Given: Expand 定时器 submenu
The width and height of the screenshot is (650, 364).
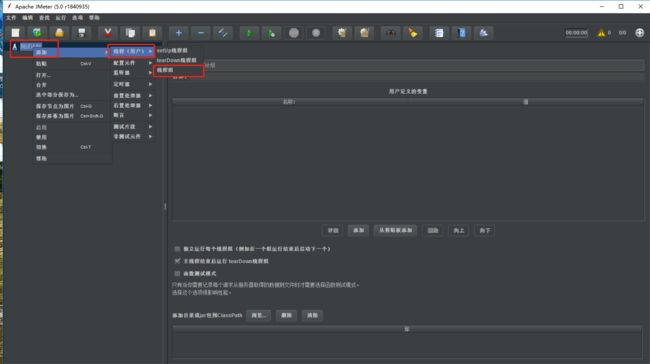Looking at the screenshot, I should pyautogui.click(x=132, y=84).
